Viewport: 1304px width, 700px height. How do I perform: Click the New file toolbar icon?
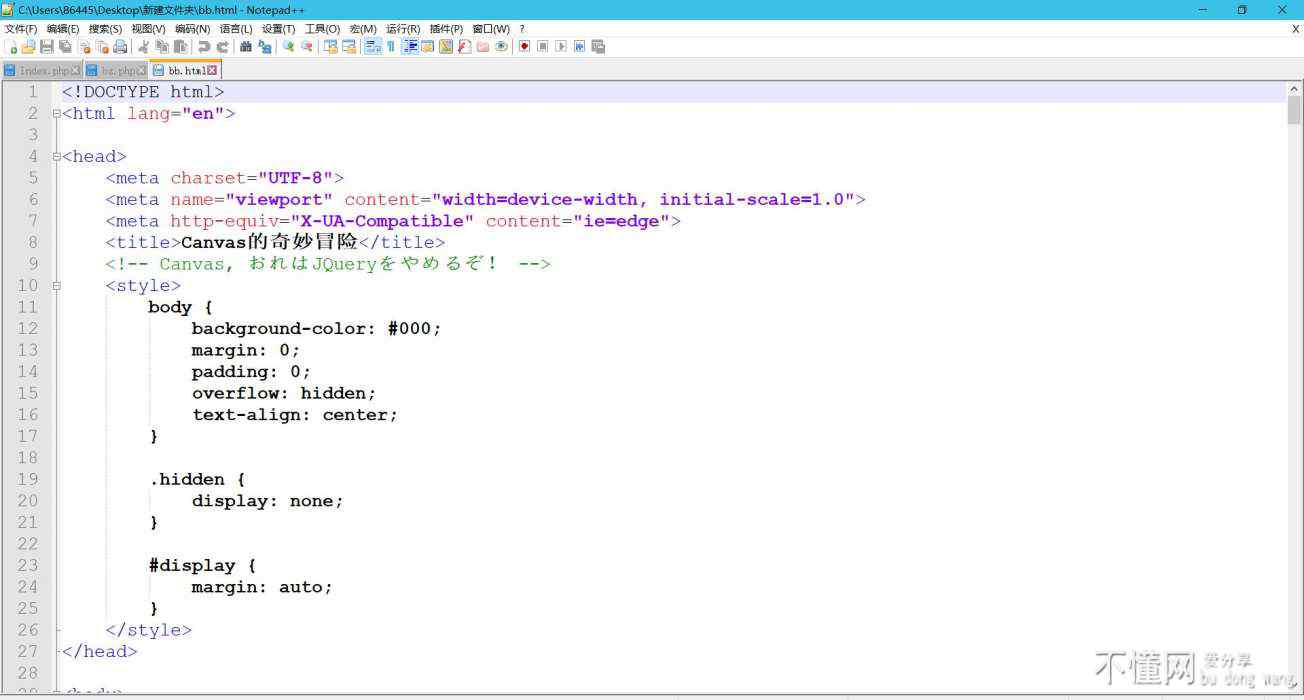[11, 47]
